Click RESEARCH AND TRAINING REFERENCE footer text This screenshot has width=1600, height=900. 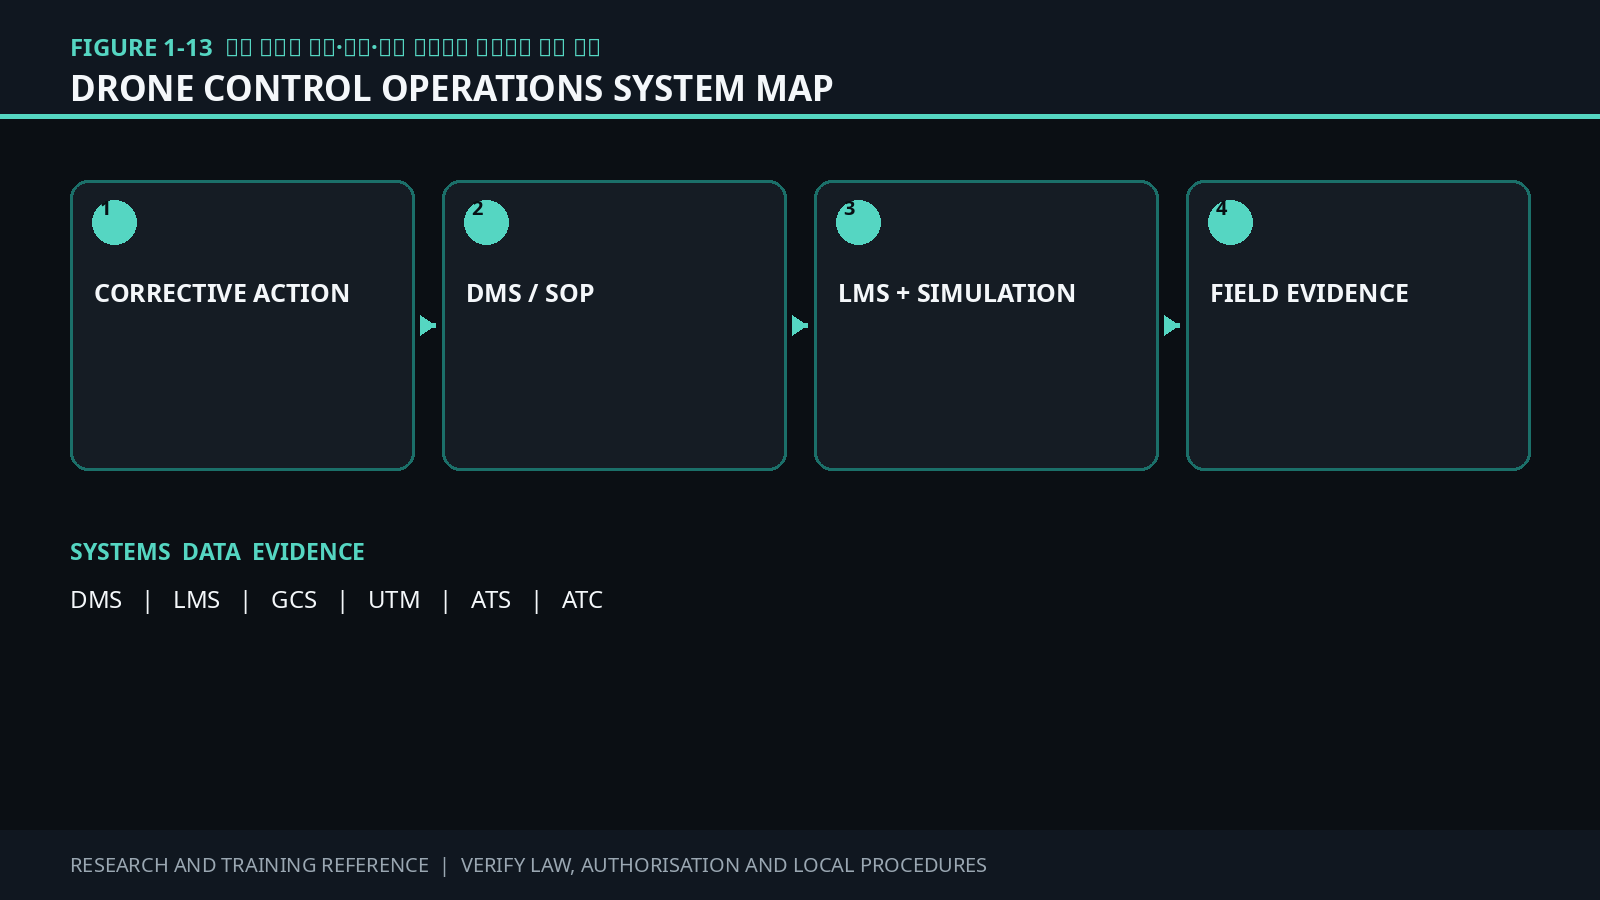coord(249,865)
